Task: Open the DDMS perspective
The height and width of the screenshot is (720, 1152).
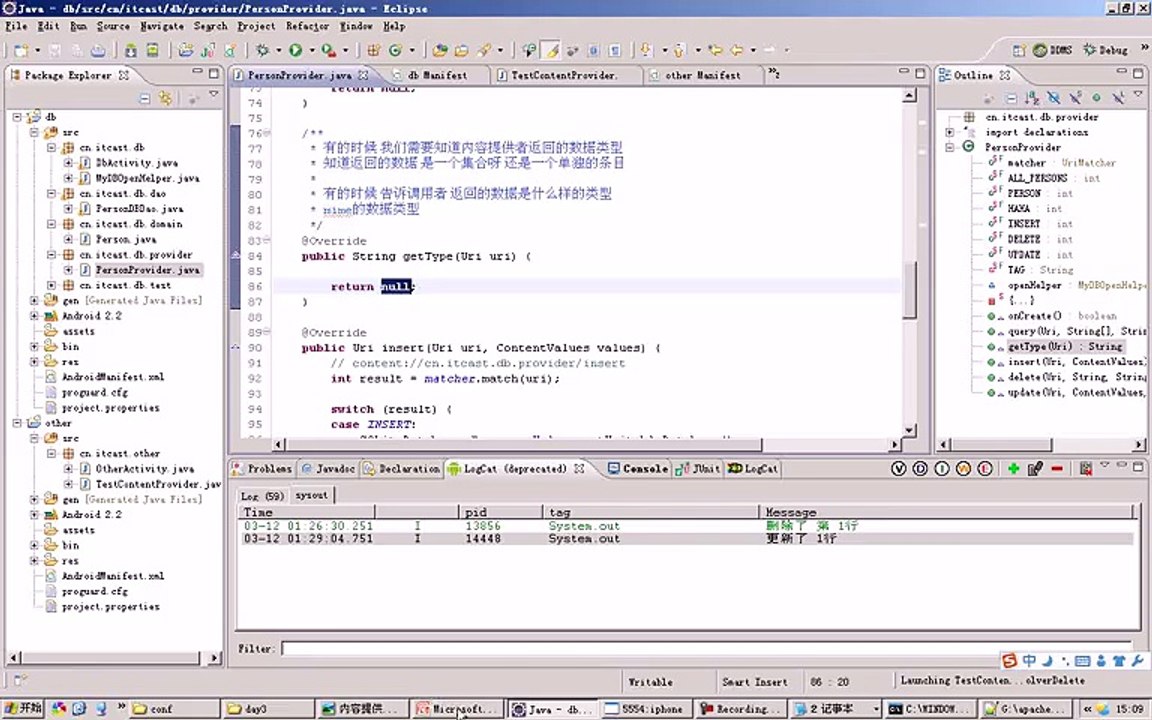Action: tap(1053, 50)
